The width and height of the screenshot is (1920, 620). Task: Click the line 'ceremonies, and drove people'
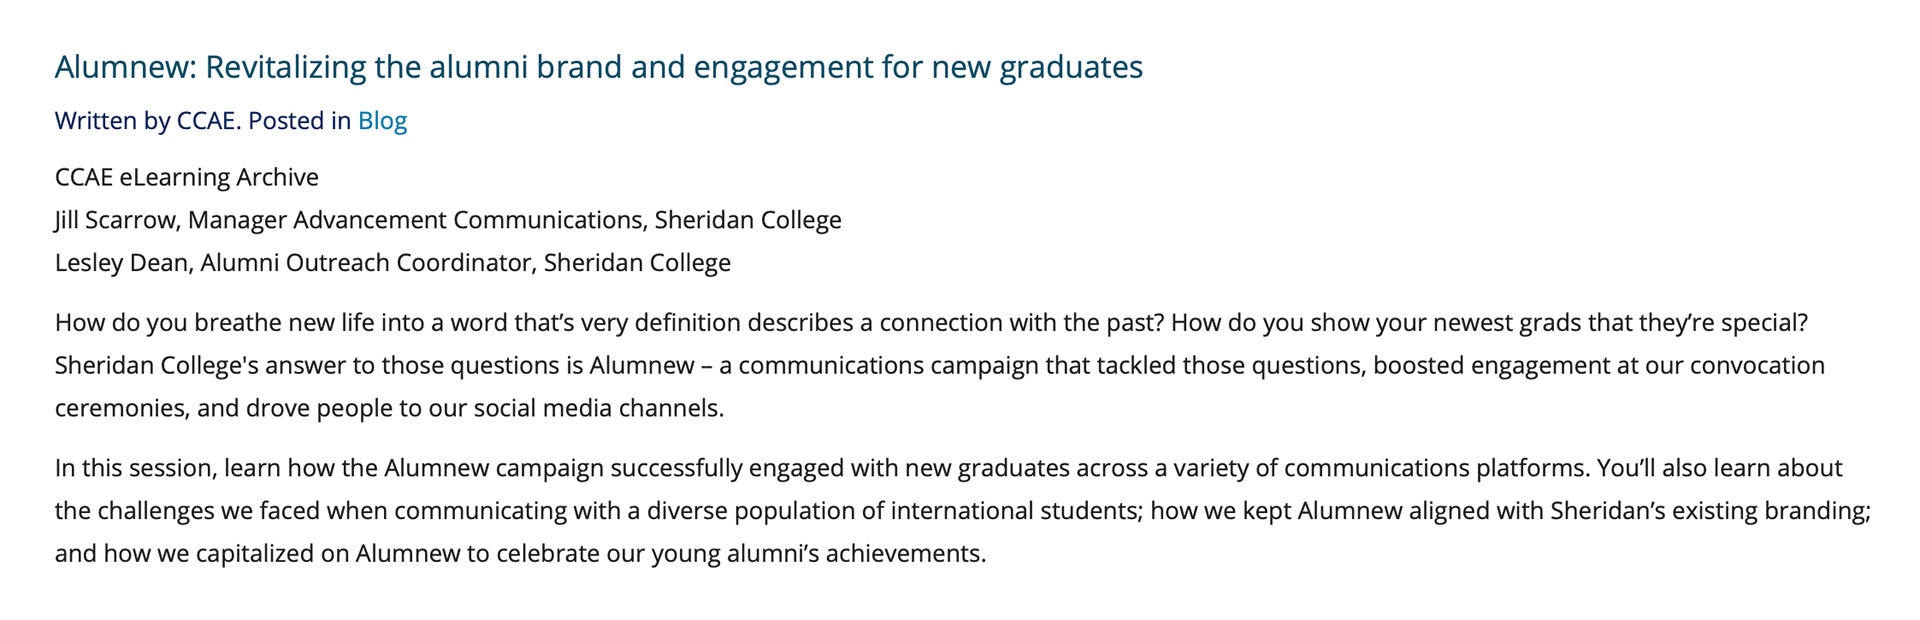click(389, 409)
